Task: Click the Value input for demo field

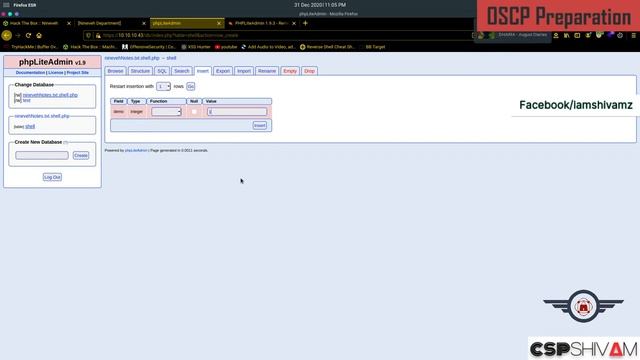Action: 237,112
